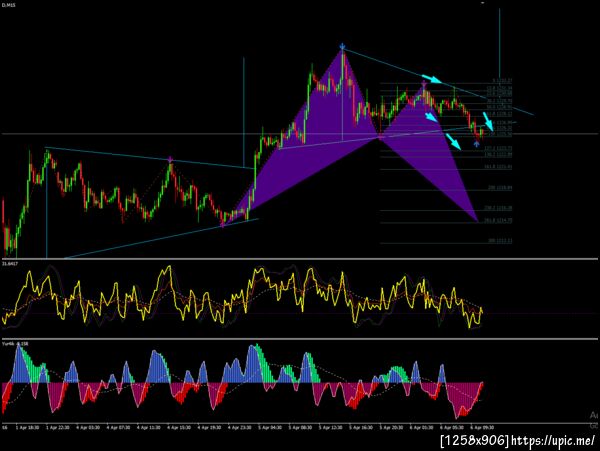
Task: Click the 4 Apr 11:30 time label
Action: pos(149,427)
